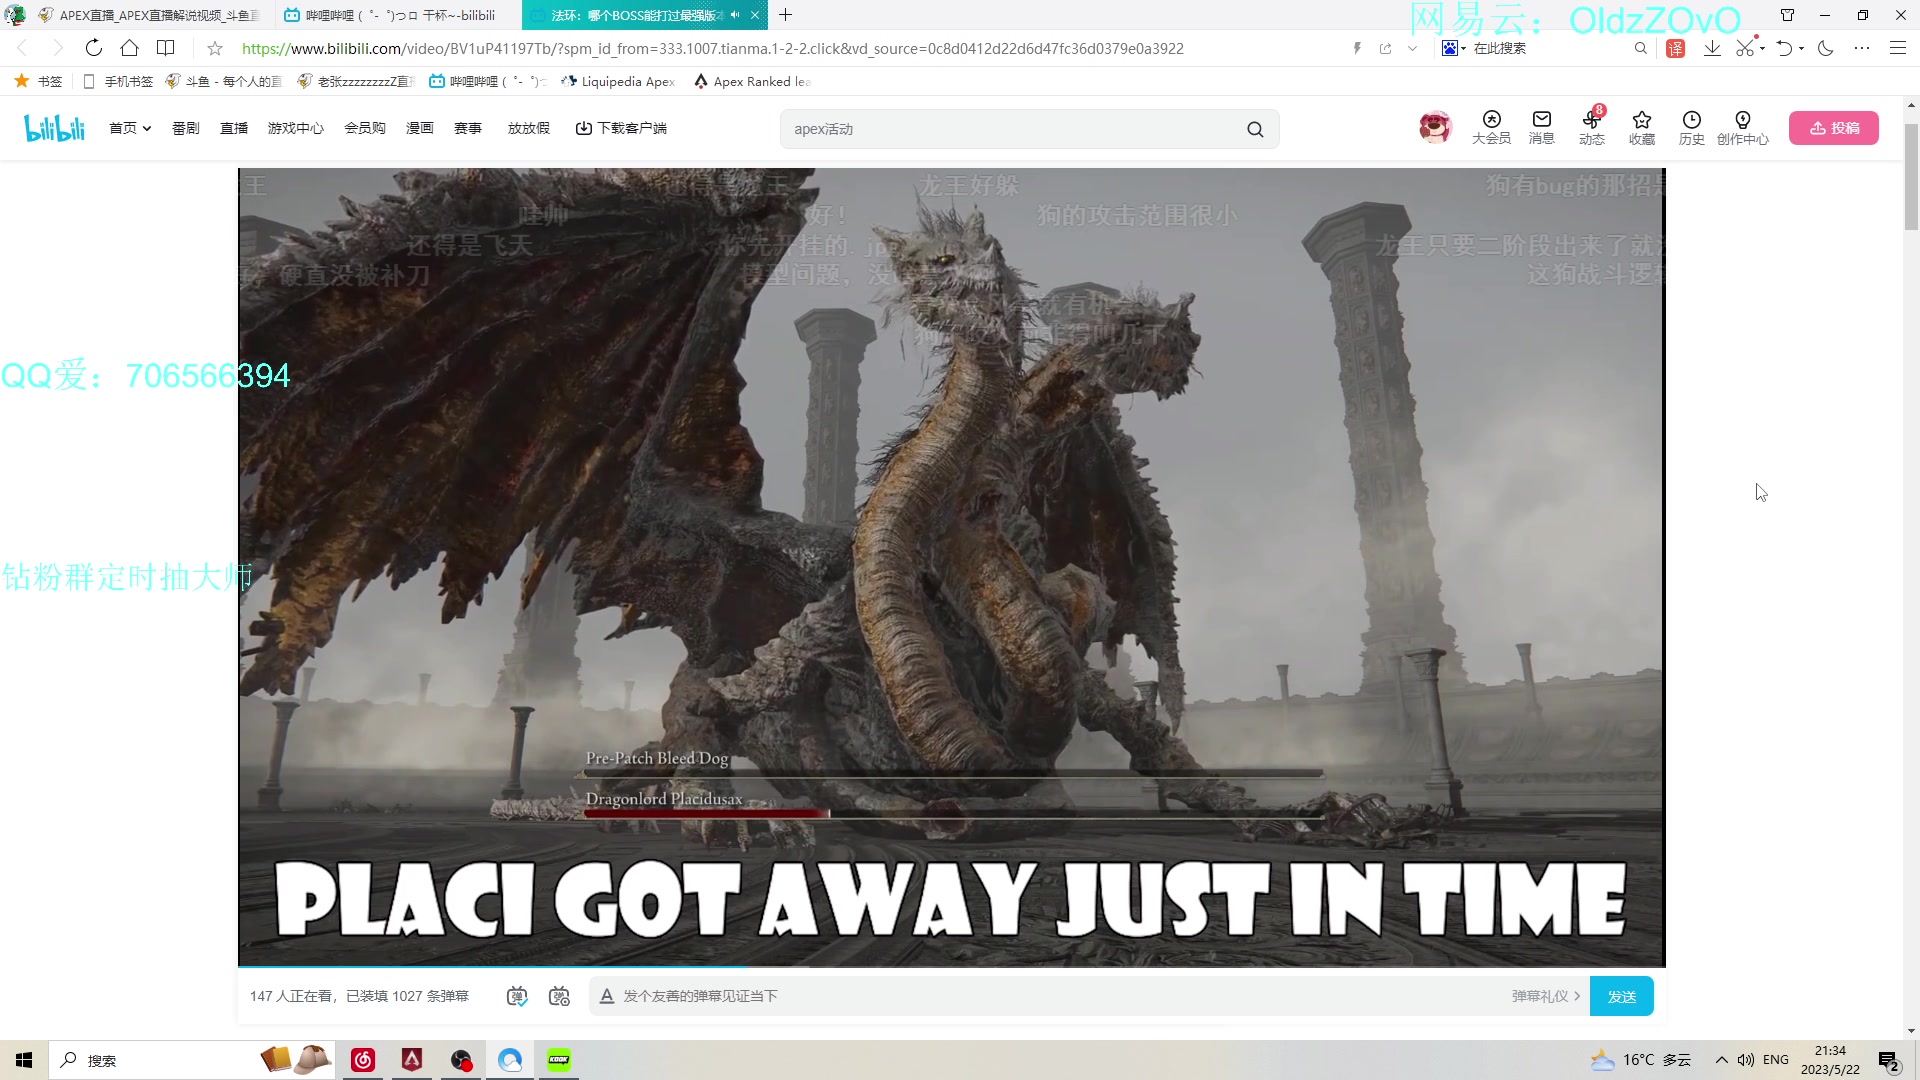Viewport: 1920px width, 1080px height.
Task: Expand the undo closed tabs dropdown arrow
Action: point(1801,48)
